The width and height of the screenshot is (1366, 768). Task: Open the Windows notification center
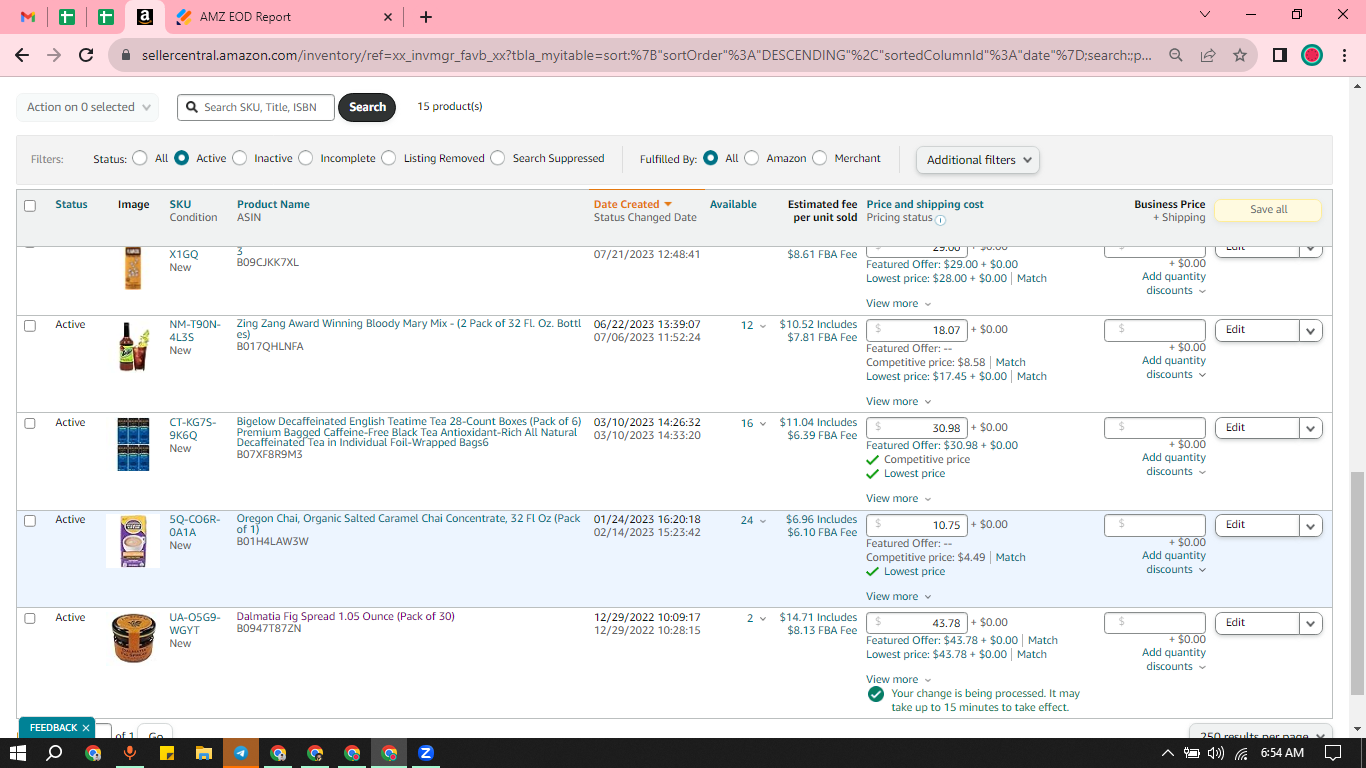(1332, 753)
